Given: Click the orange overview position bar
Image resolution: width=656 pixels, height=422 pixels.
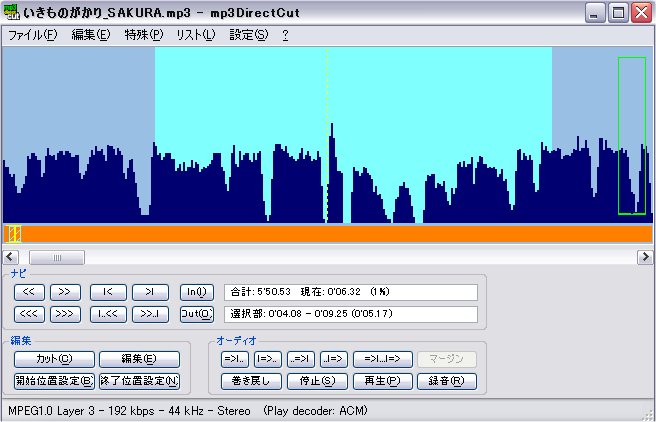Looking at the screenshot, I should 328,234.
